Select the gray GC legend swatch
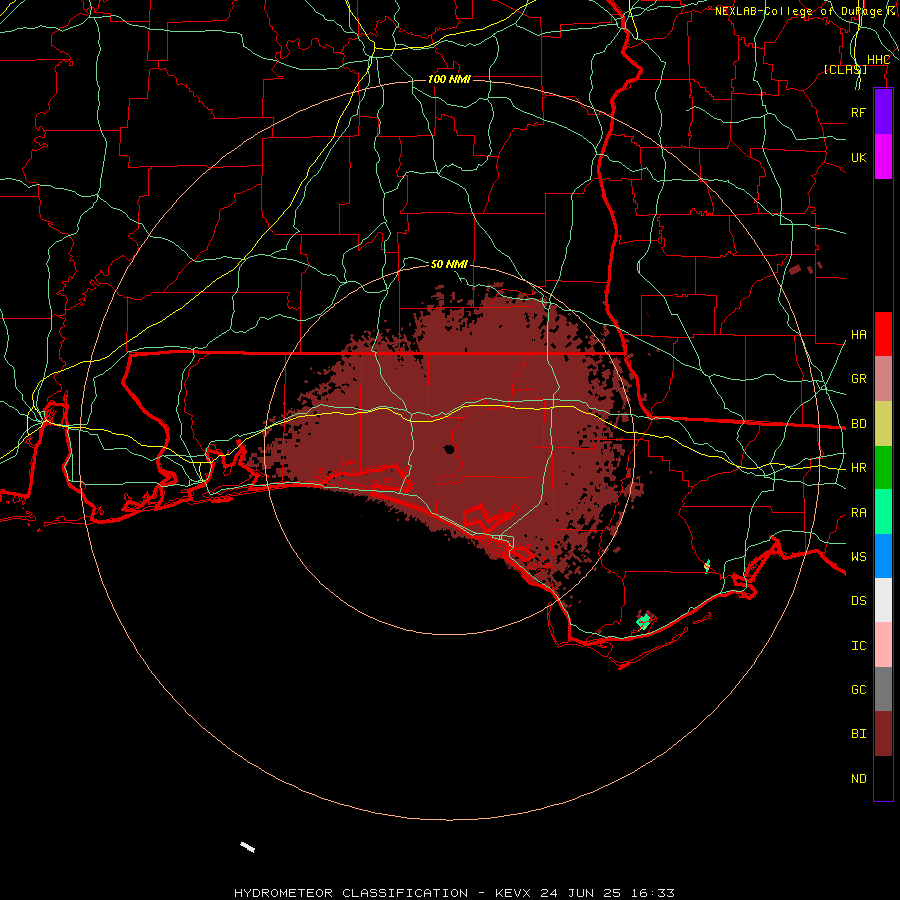This screenshot has width=900, height=900. (883, 689)
